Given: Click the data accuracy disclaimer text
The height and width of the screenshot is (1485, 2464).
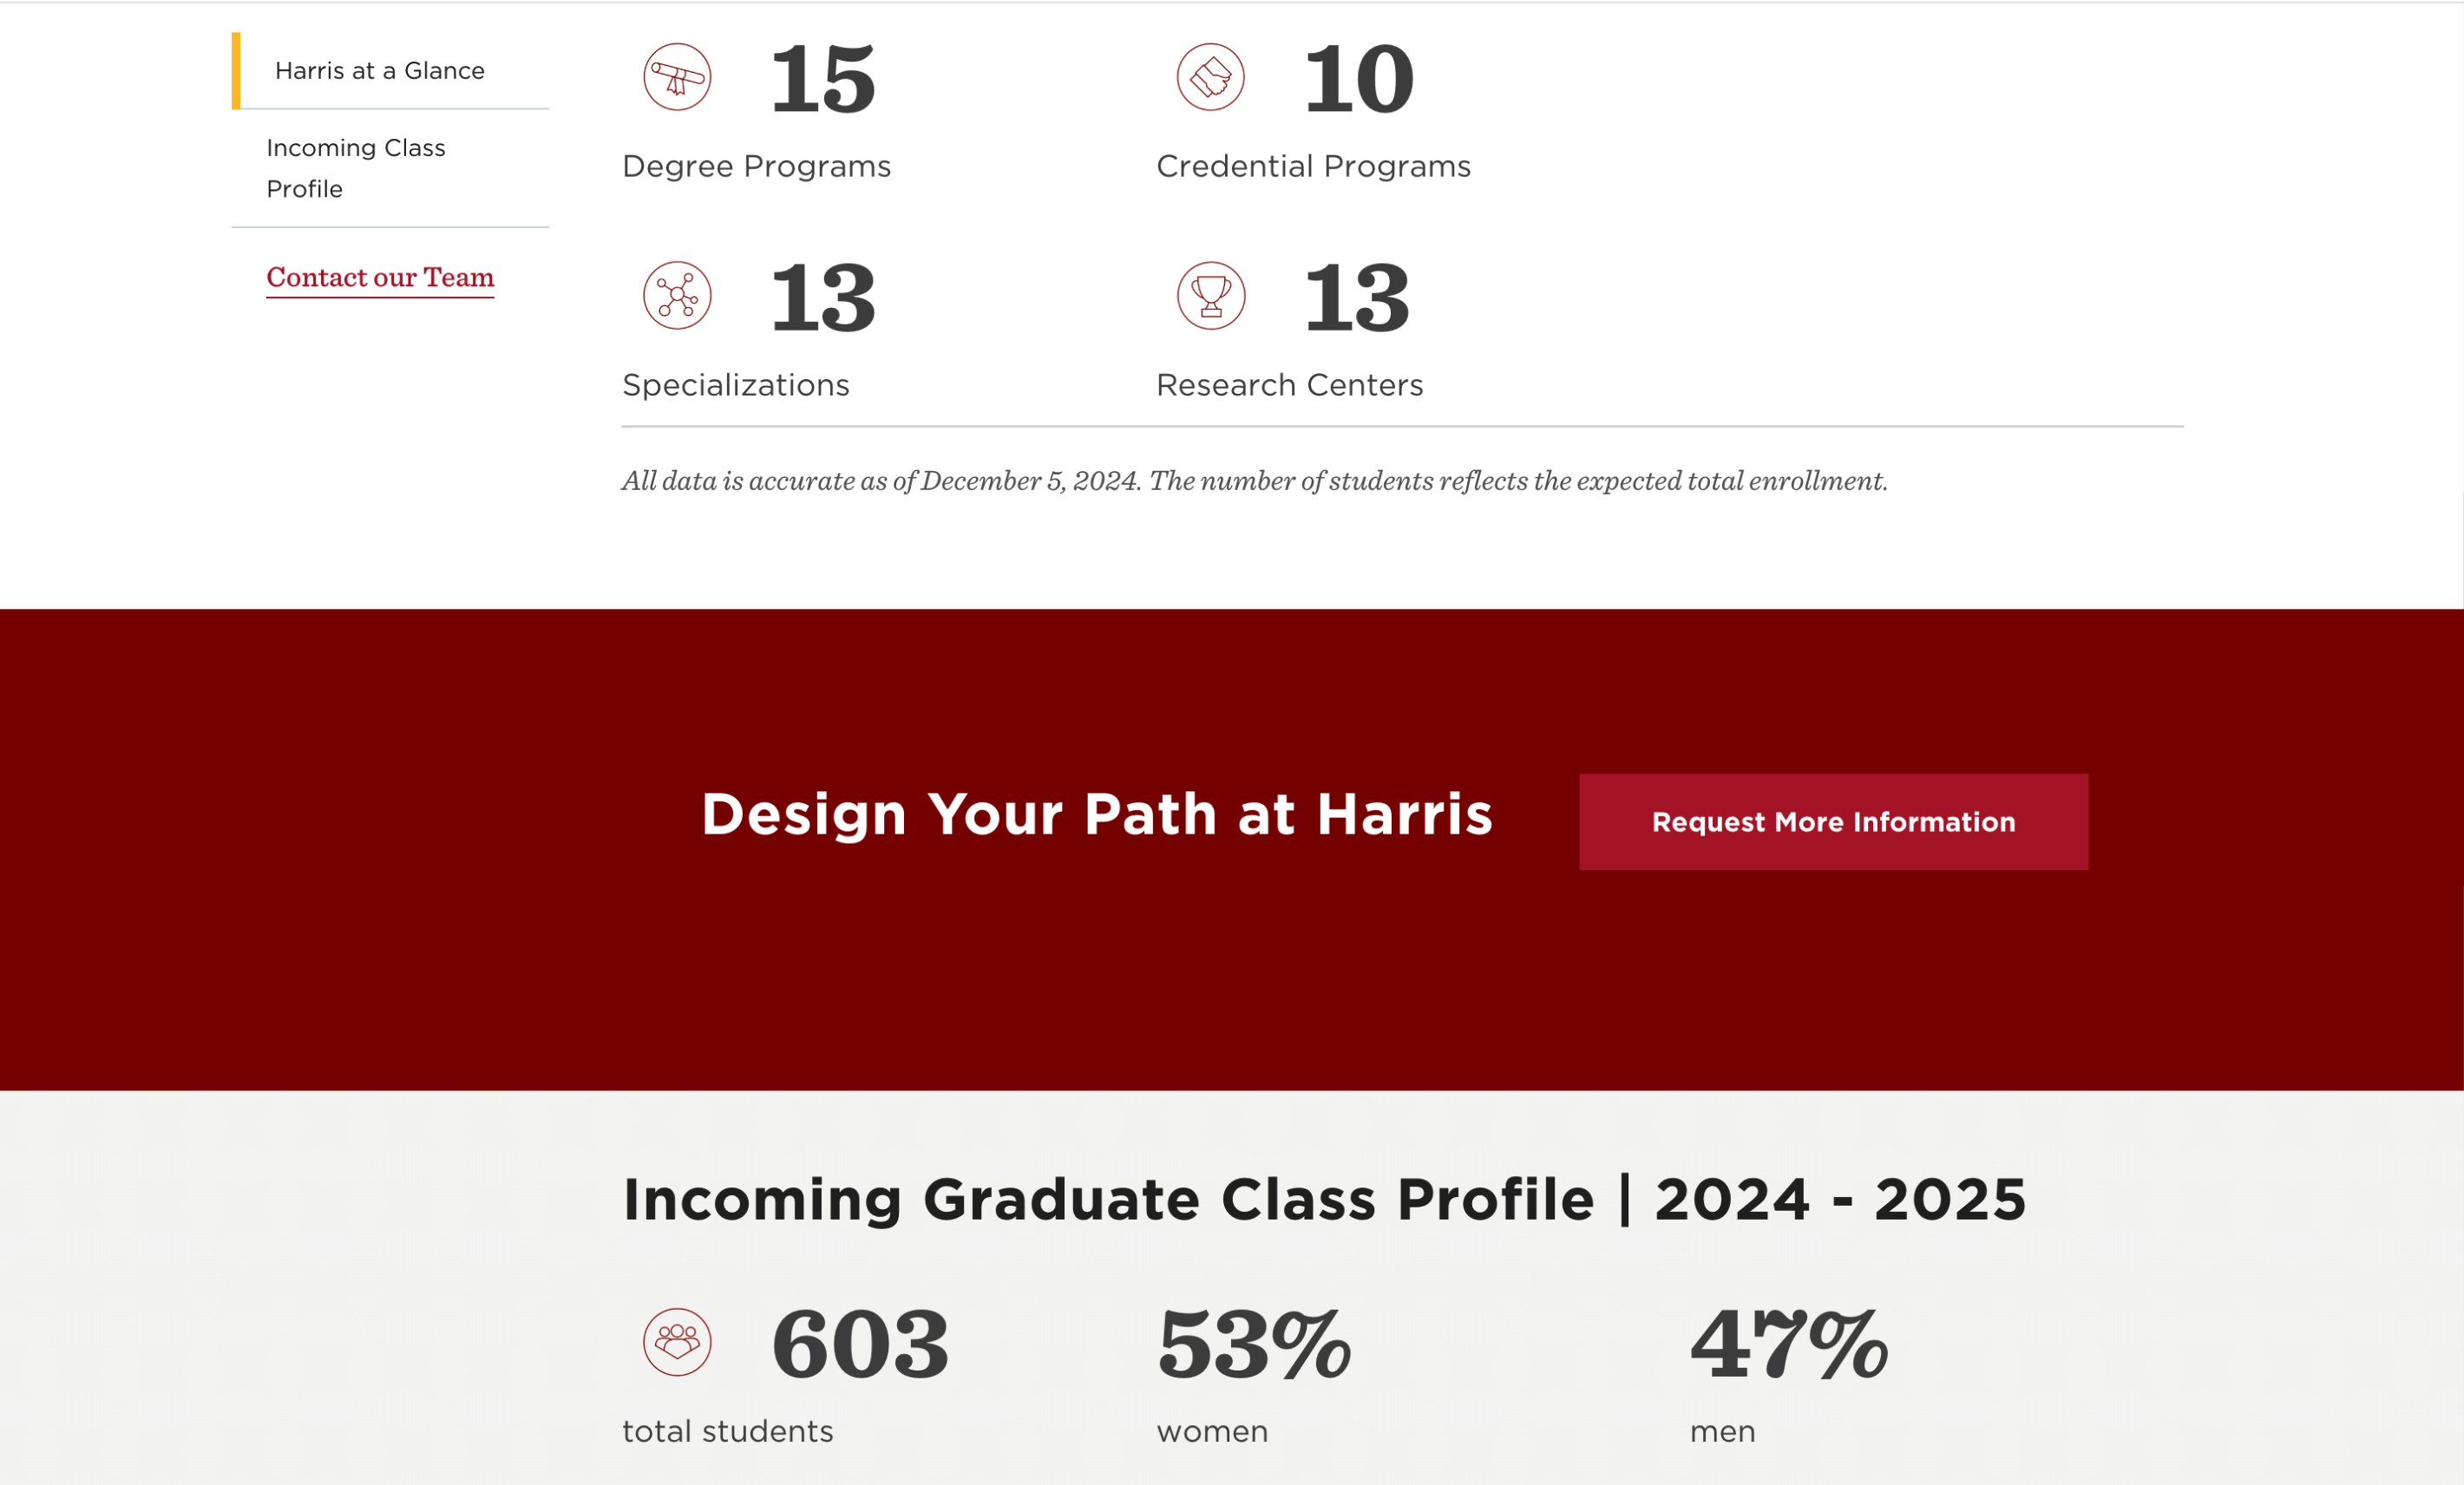Looking at the screenshot, I should [x=1254, y=481].
